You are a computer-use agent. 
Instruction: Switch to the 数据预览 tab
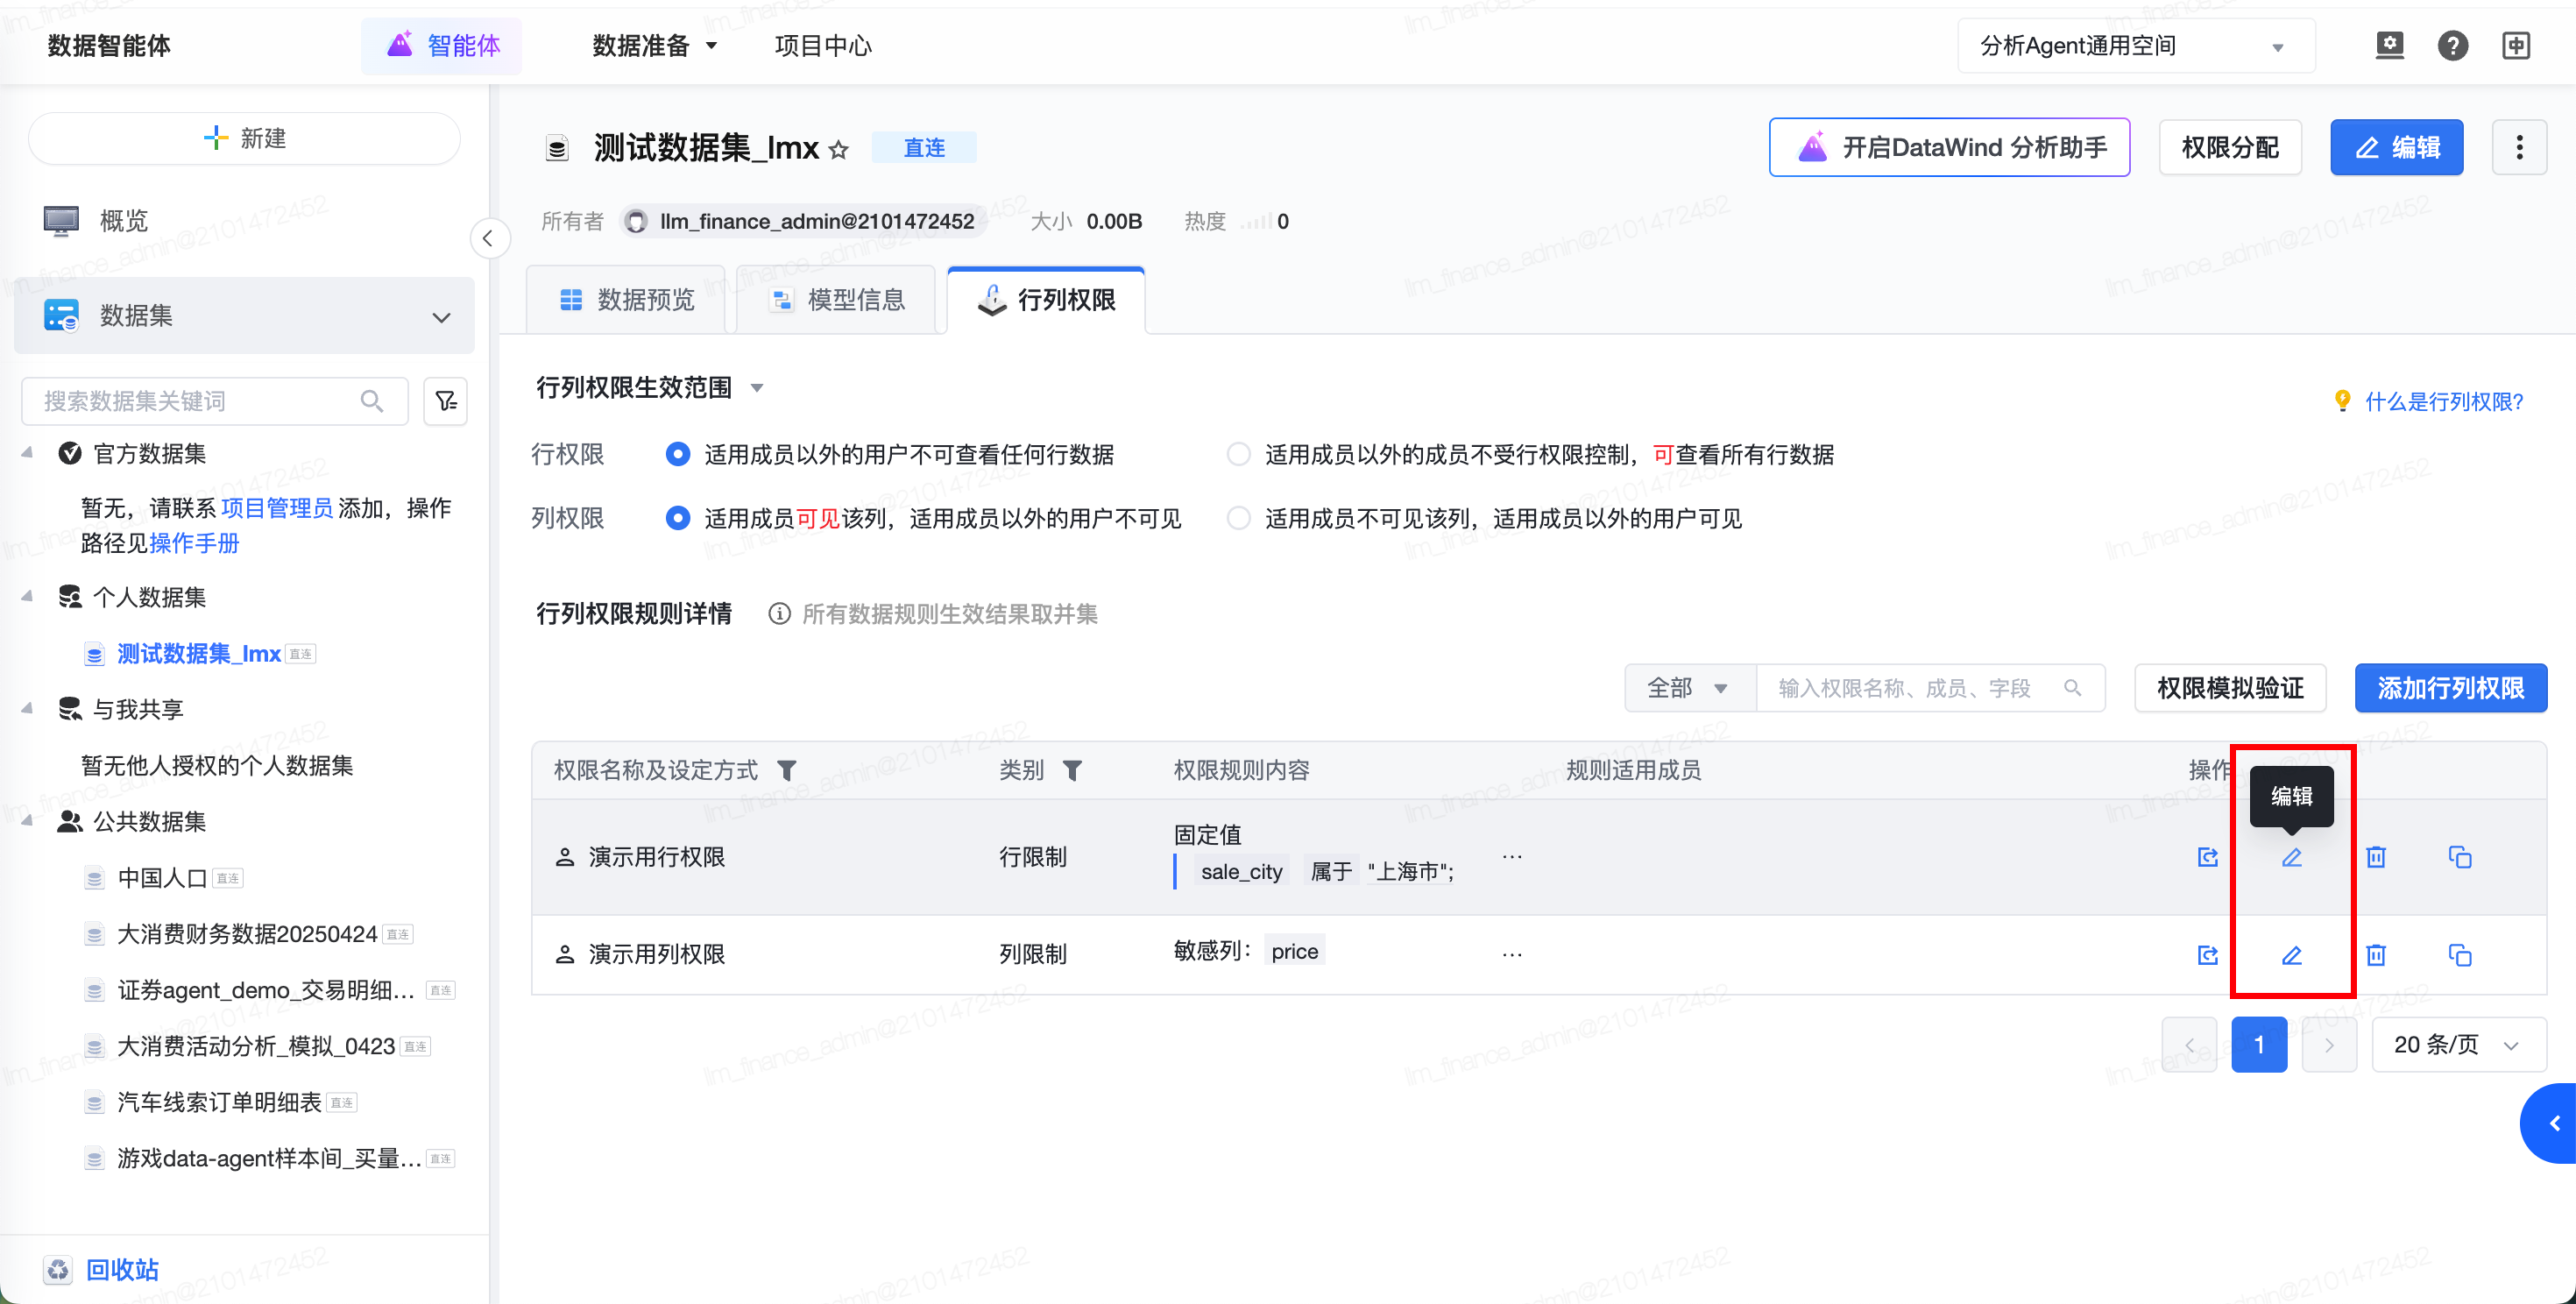tap(626, 300)
